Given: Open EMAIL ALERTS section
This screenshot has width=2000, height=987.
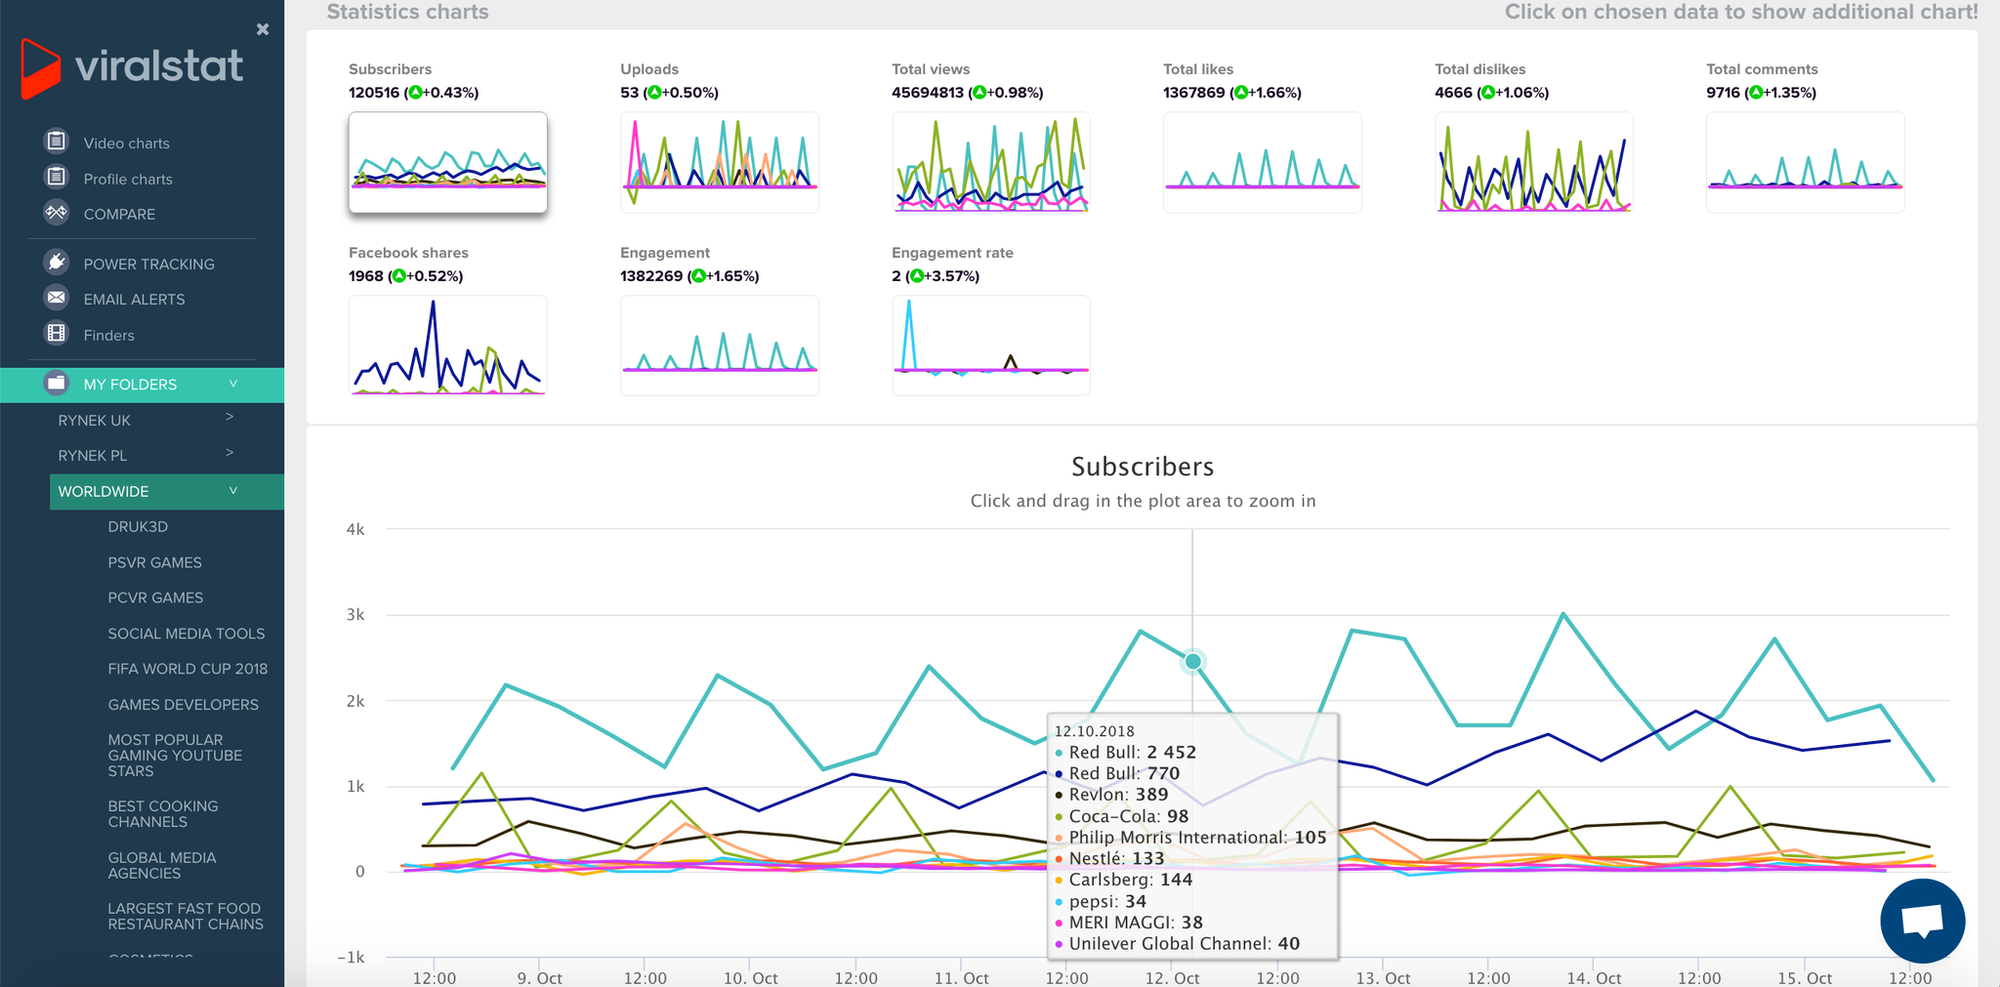Looking at the screenshot, I should coord(134,299).
